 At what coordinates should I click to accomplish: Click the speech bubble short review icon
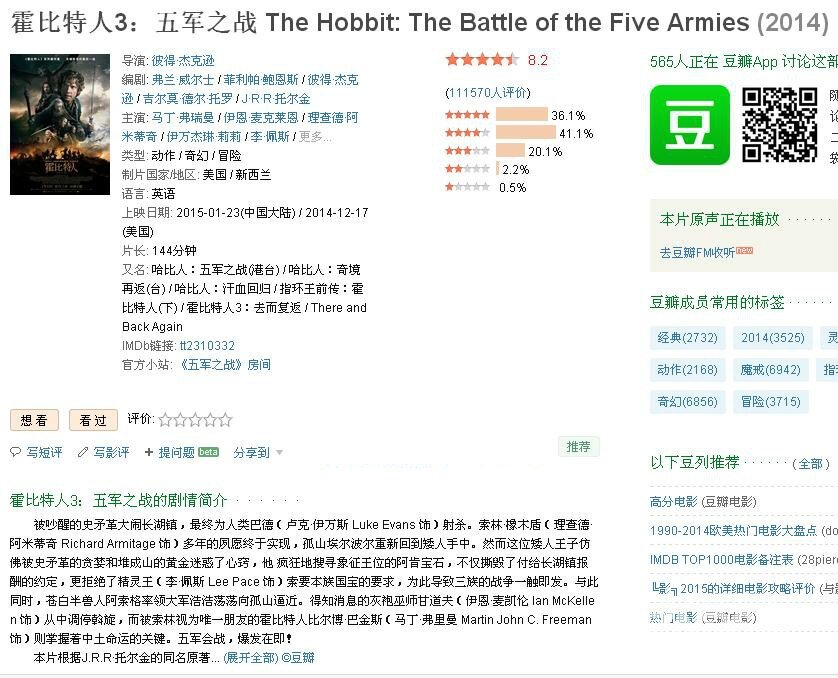click(16, 452)
